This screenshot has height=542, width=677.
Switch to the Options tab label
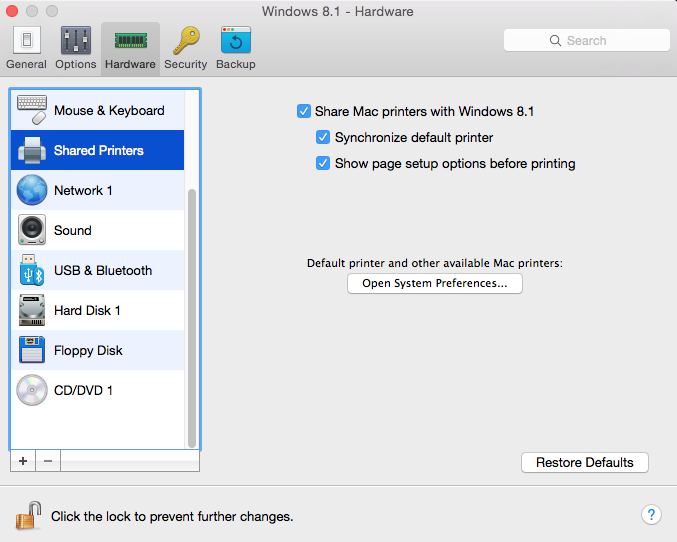76,64
